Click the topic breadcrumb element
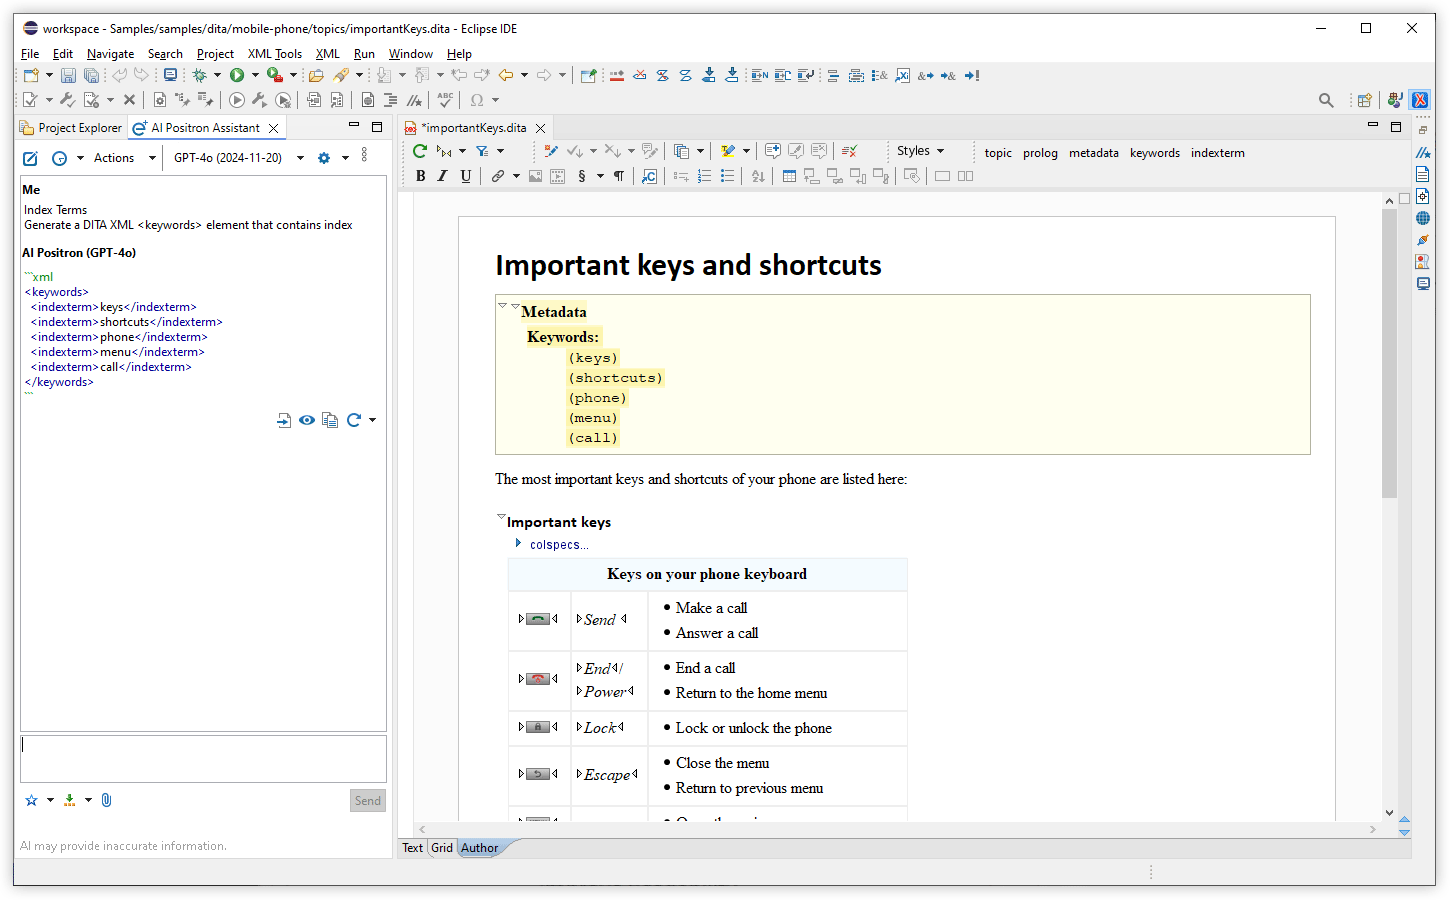1450x900 pixels. coord(998,153)
